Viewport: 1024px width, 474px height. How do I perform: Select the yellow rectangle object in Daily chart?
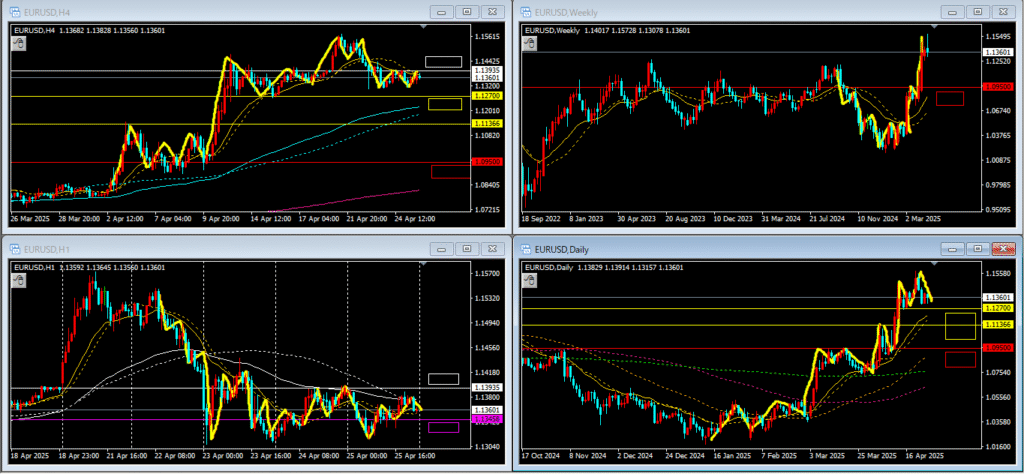[x=960, y=326]
